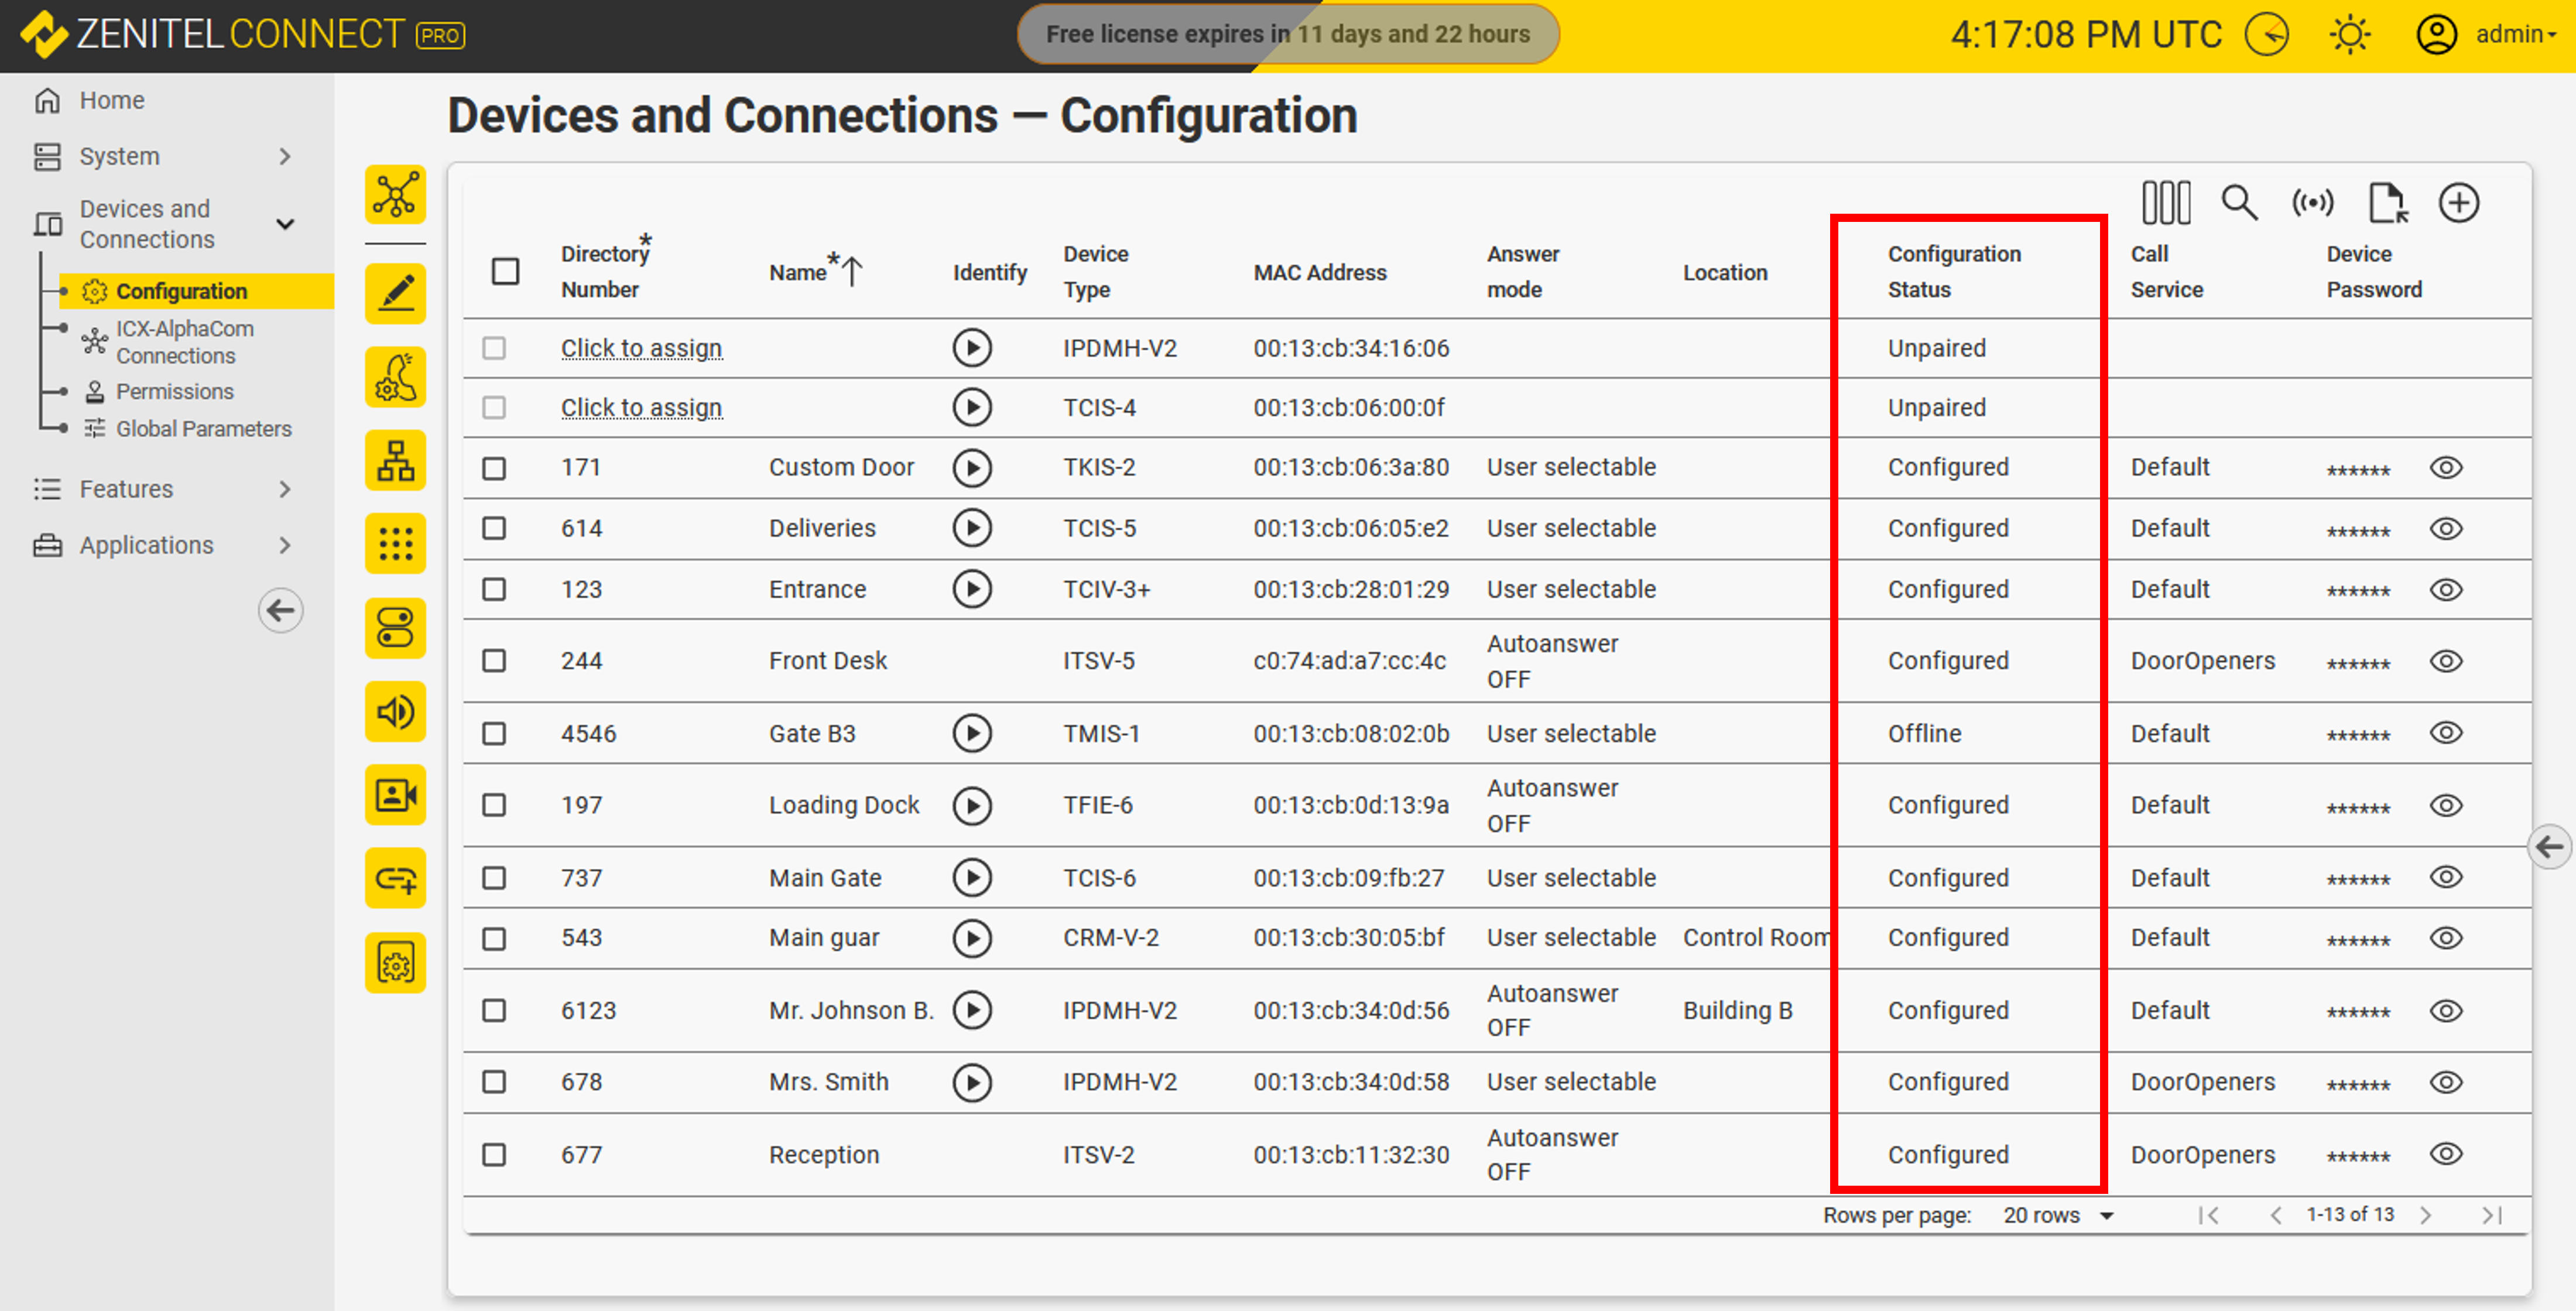Click the discover devices broadcast icon
2576x1311 pixels.
coord(2312,203)
